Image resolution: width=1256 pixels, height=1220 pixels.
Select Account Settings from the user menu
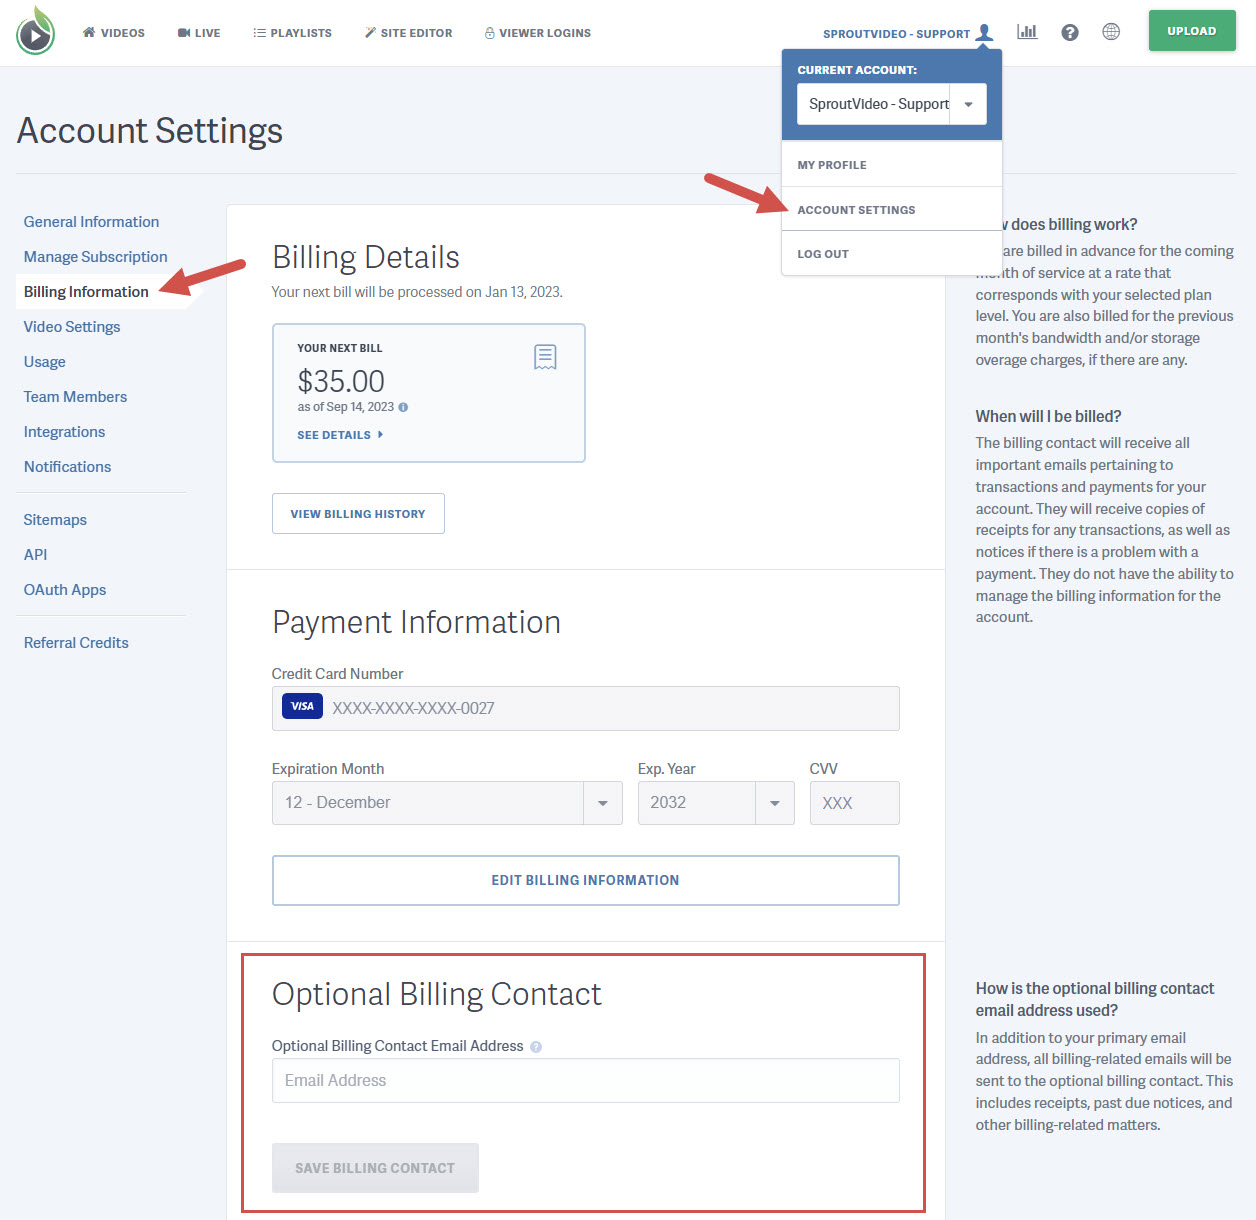click(856, 209)
